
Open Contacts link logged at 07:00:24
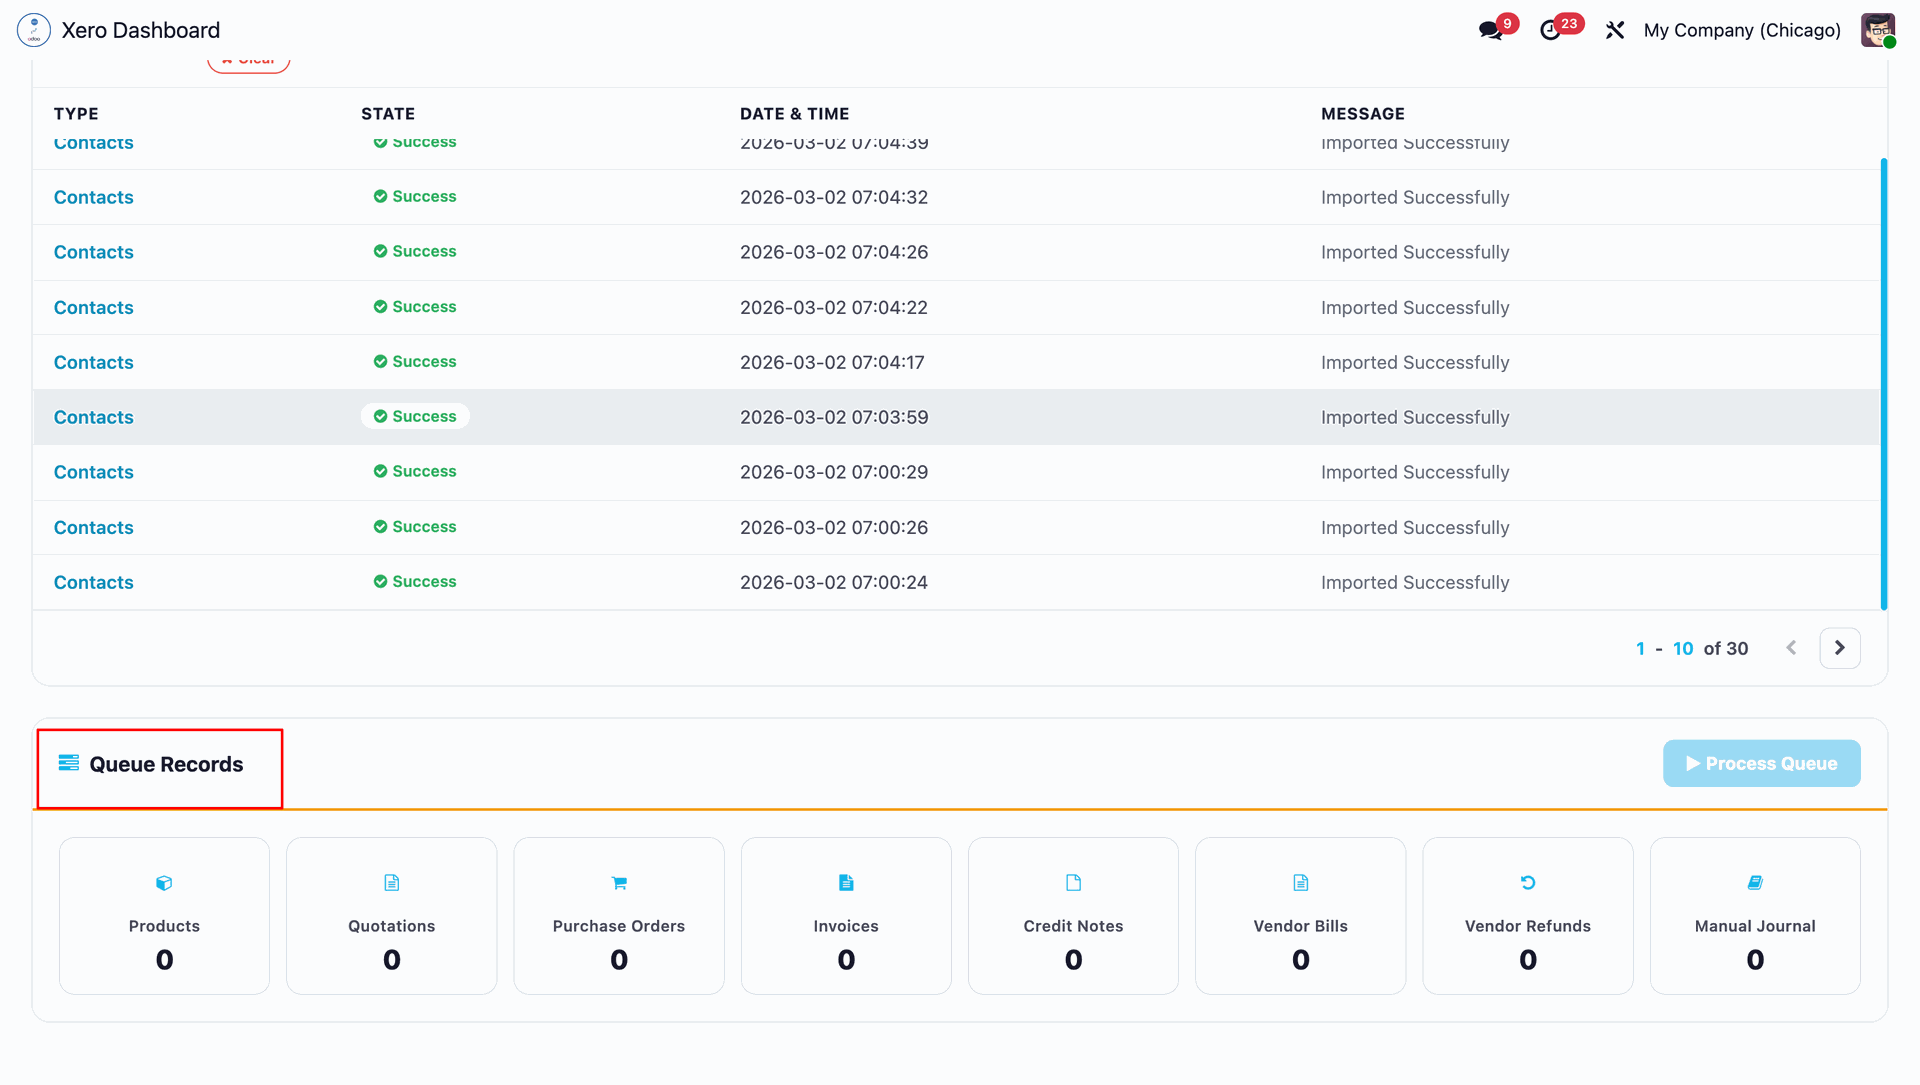tap(93, 582)
